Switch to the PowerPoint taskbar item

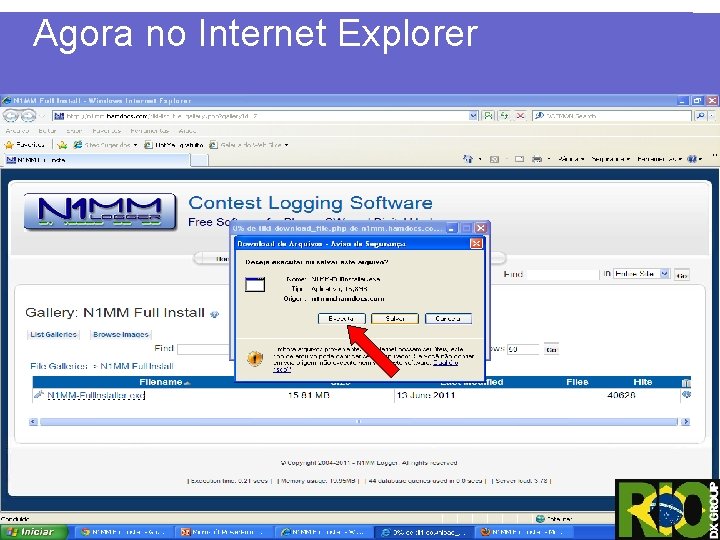[x=222, y=532]
